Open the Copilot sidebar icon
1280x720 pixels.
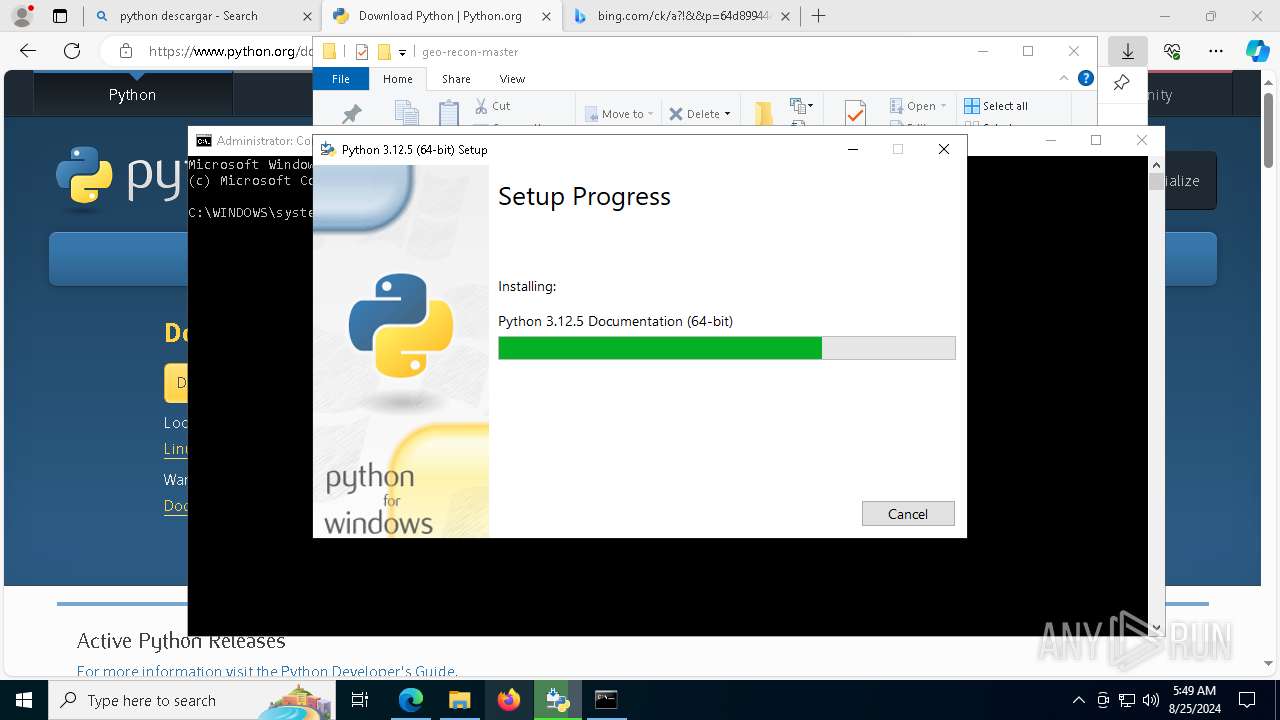click(x=1257, y=51)
